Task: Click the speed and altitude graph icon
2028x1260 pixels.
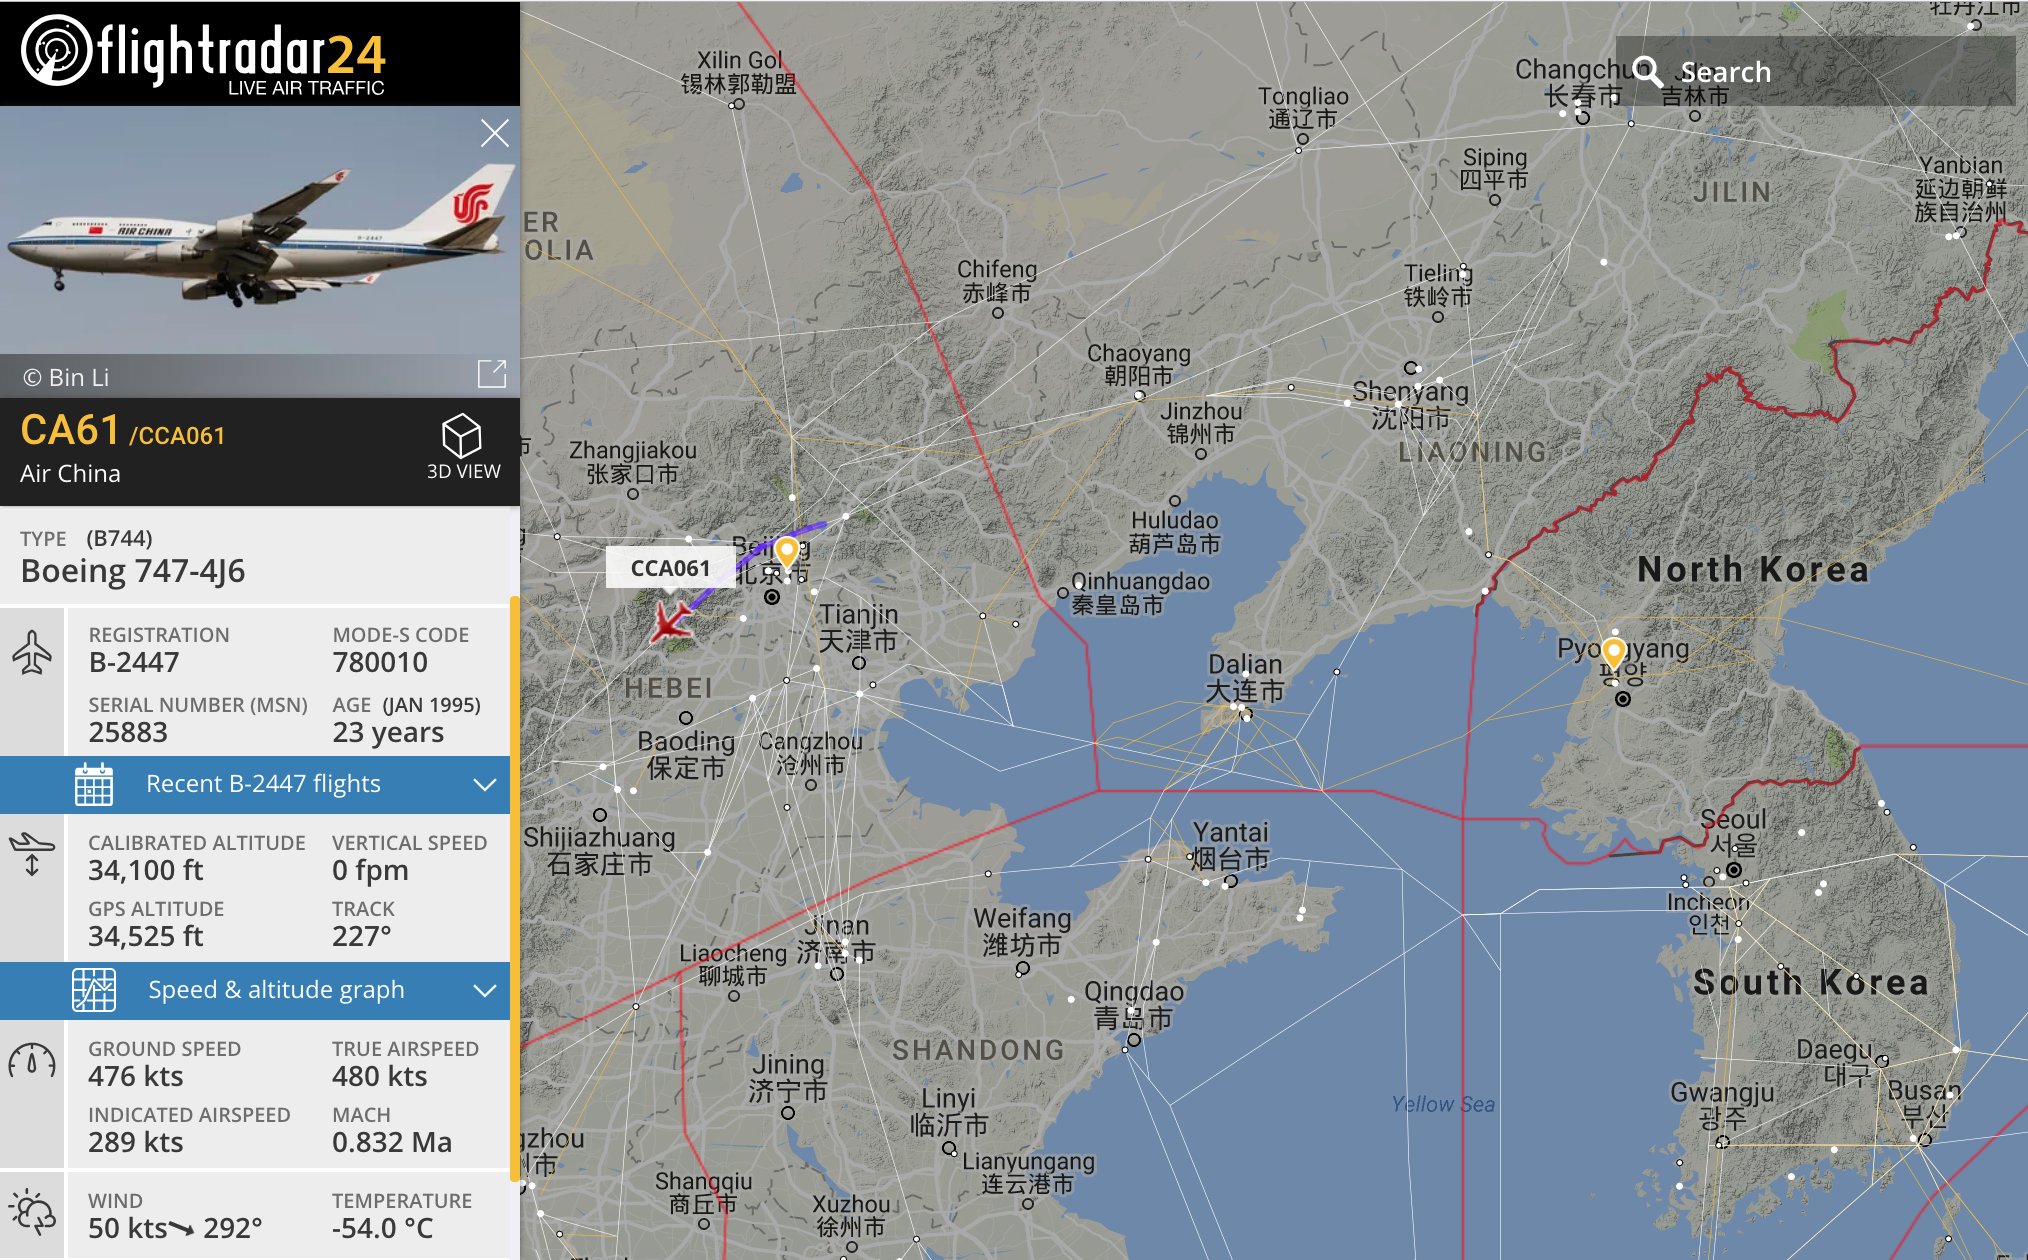Action: click(x=94, y=990)
